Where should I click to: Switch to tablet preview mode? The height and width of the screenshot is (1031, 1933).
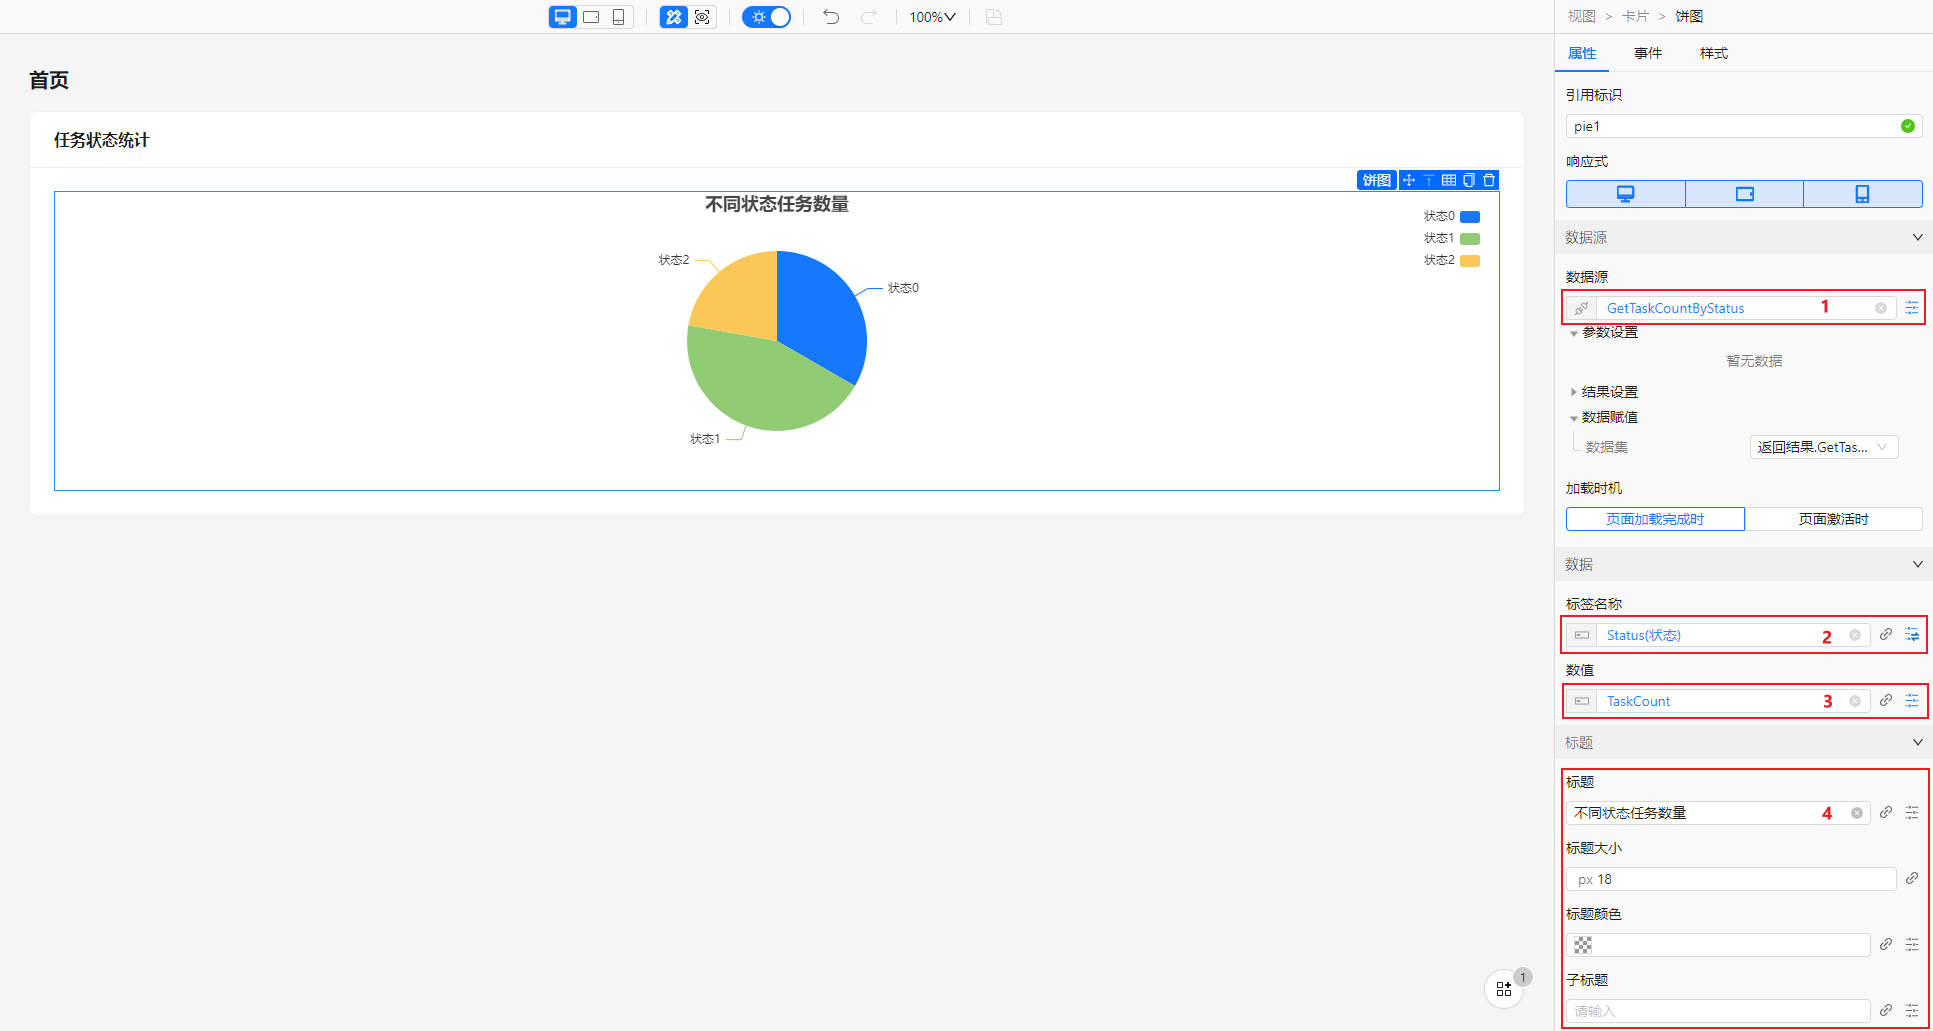click(x=590, y=17)
